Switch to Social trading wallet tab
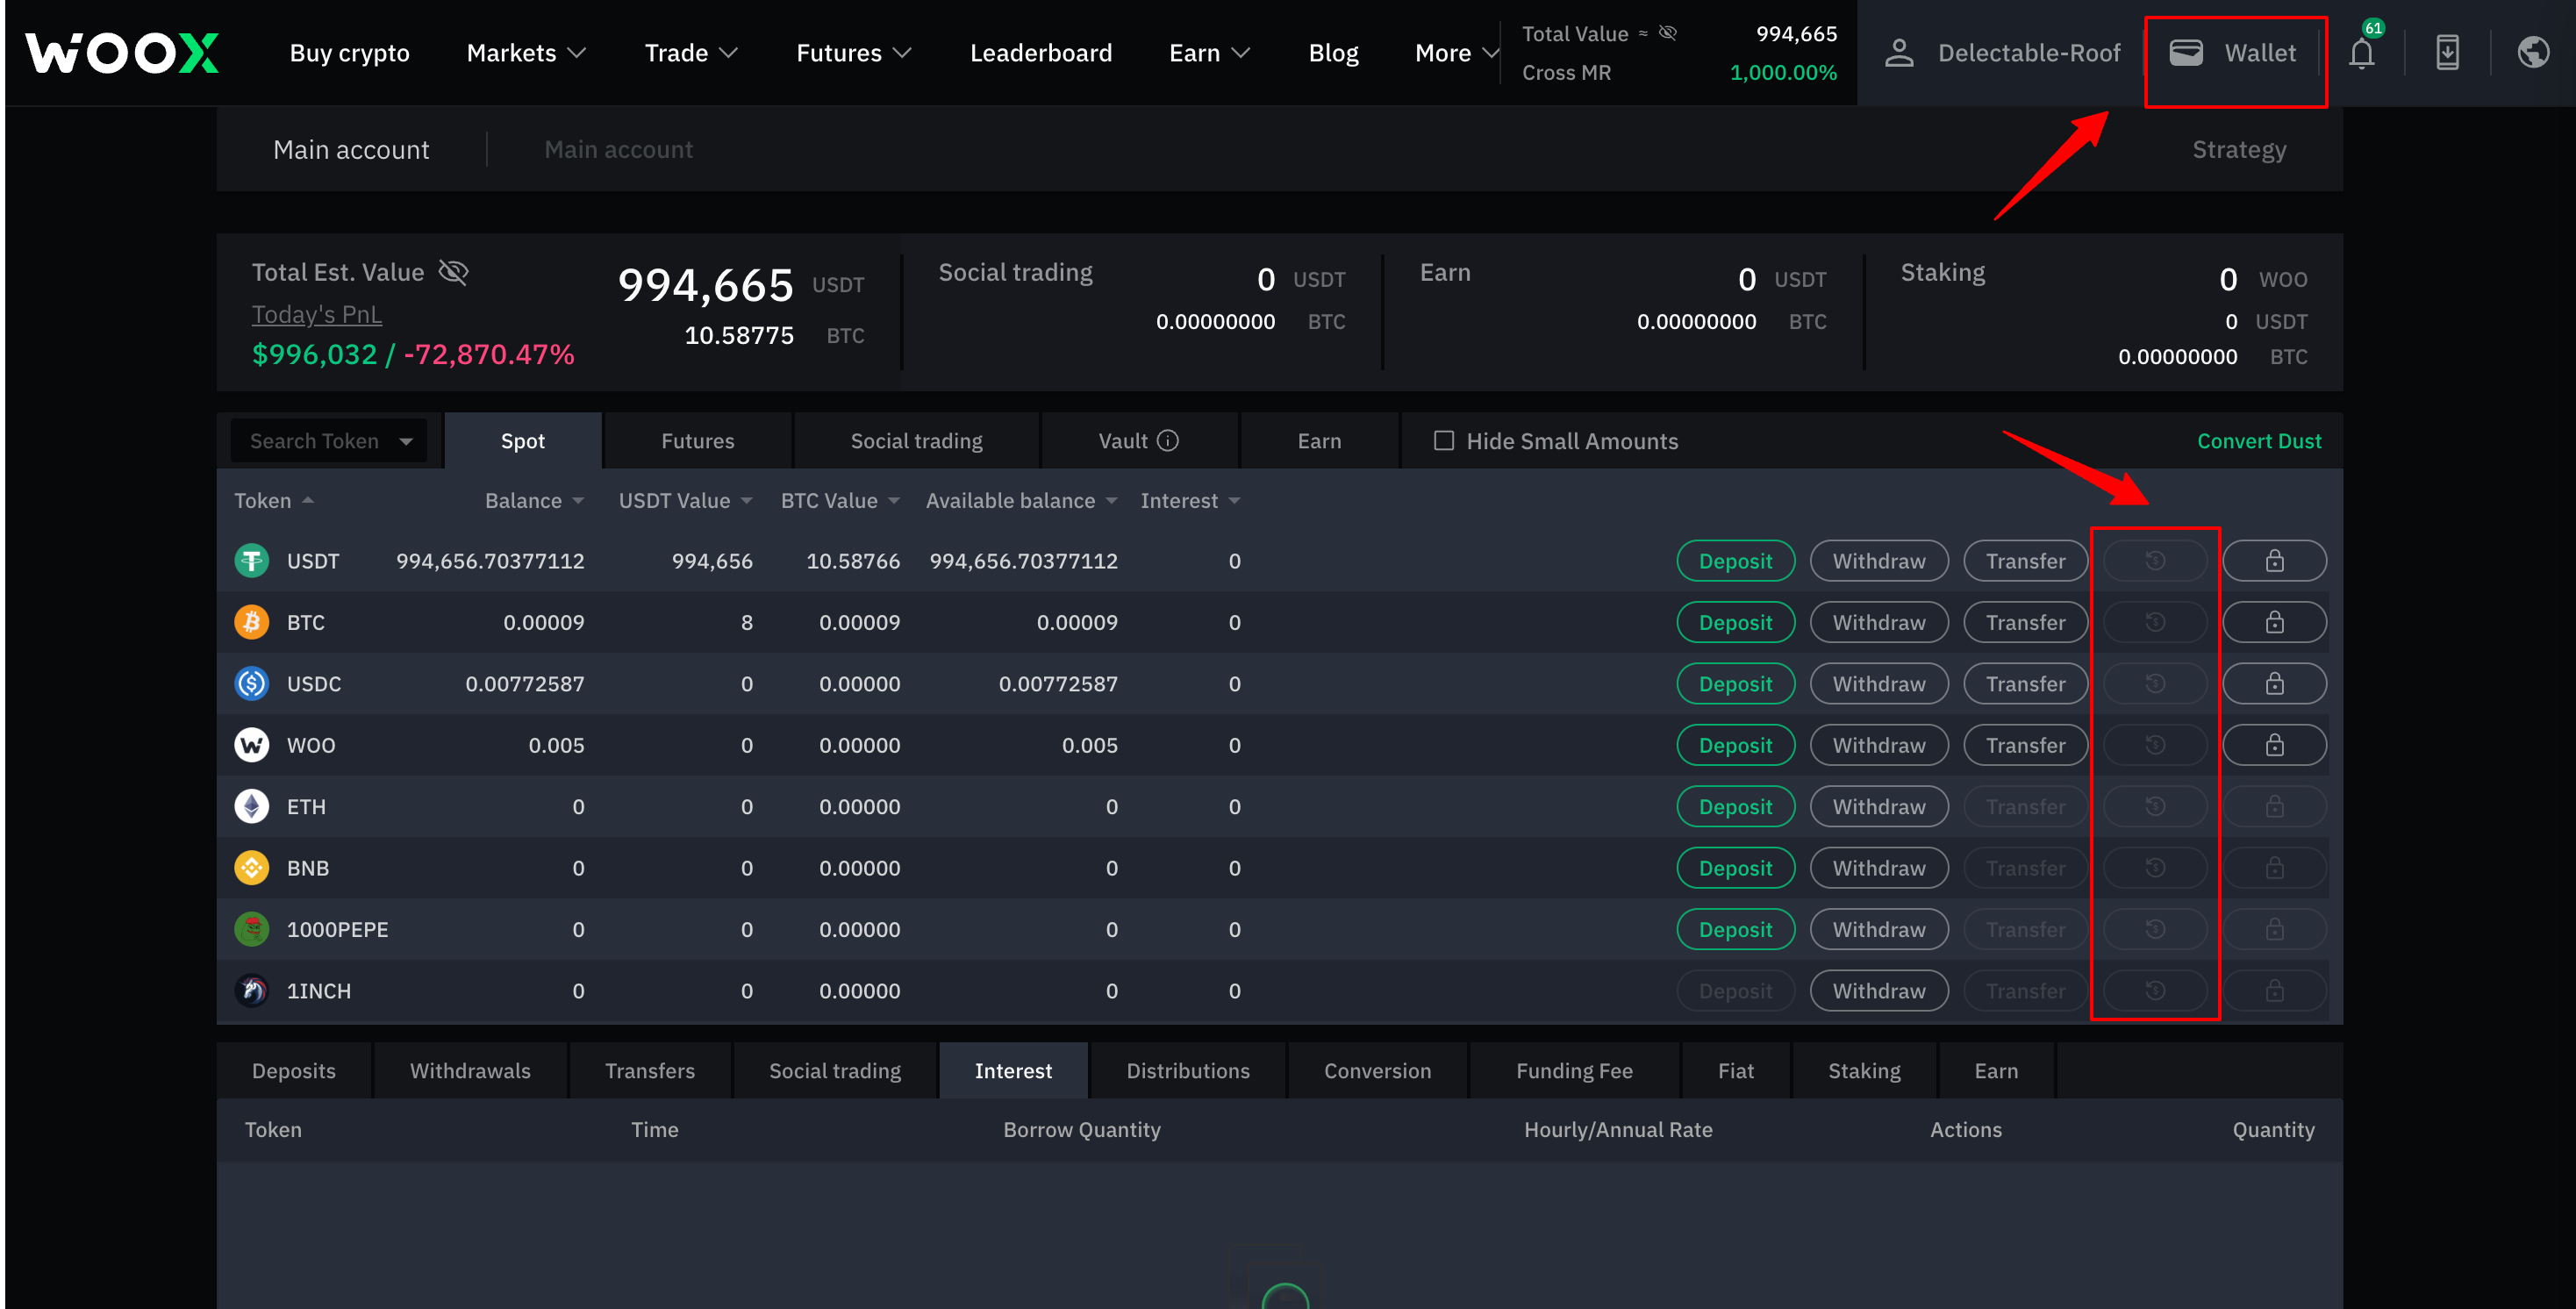 click(x=916, y=441)
